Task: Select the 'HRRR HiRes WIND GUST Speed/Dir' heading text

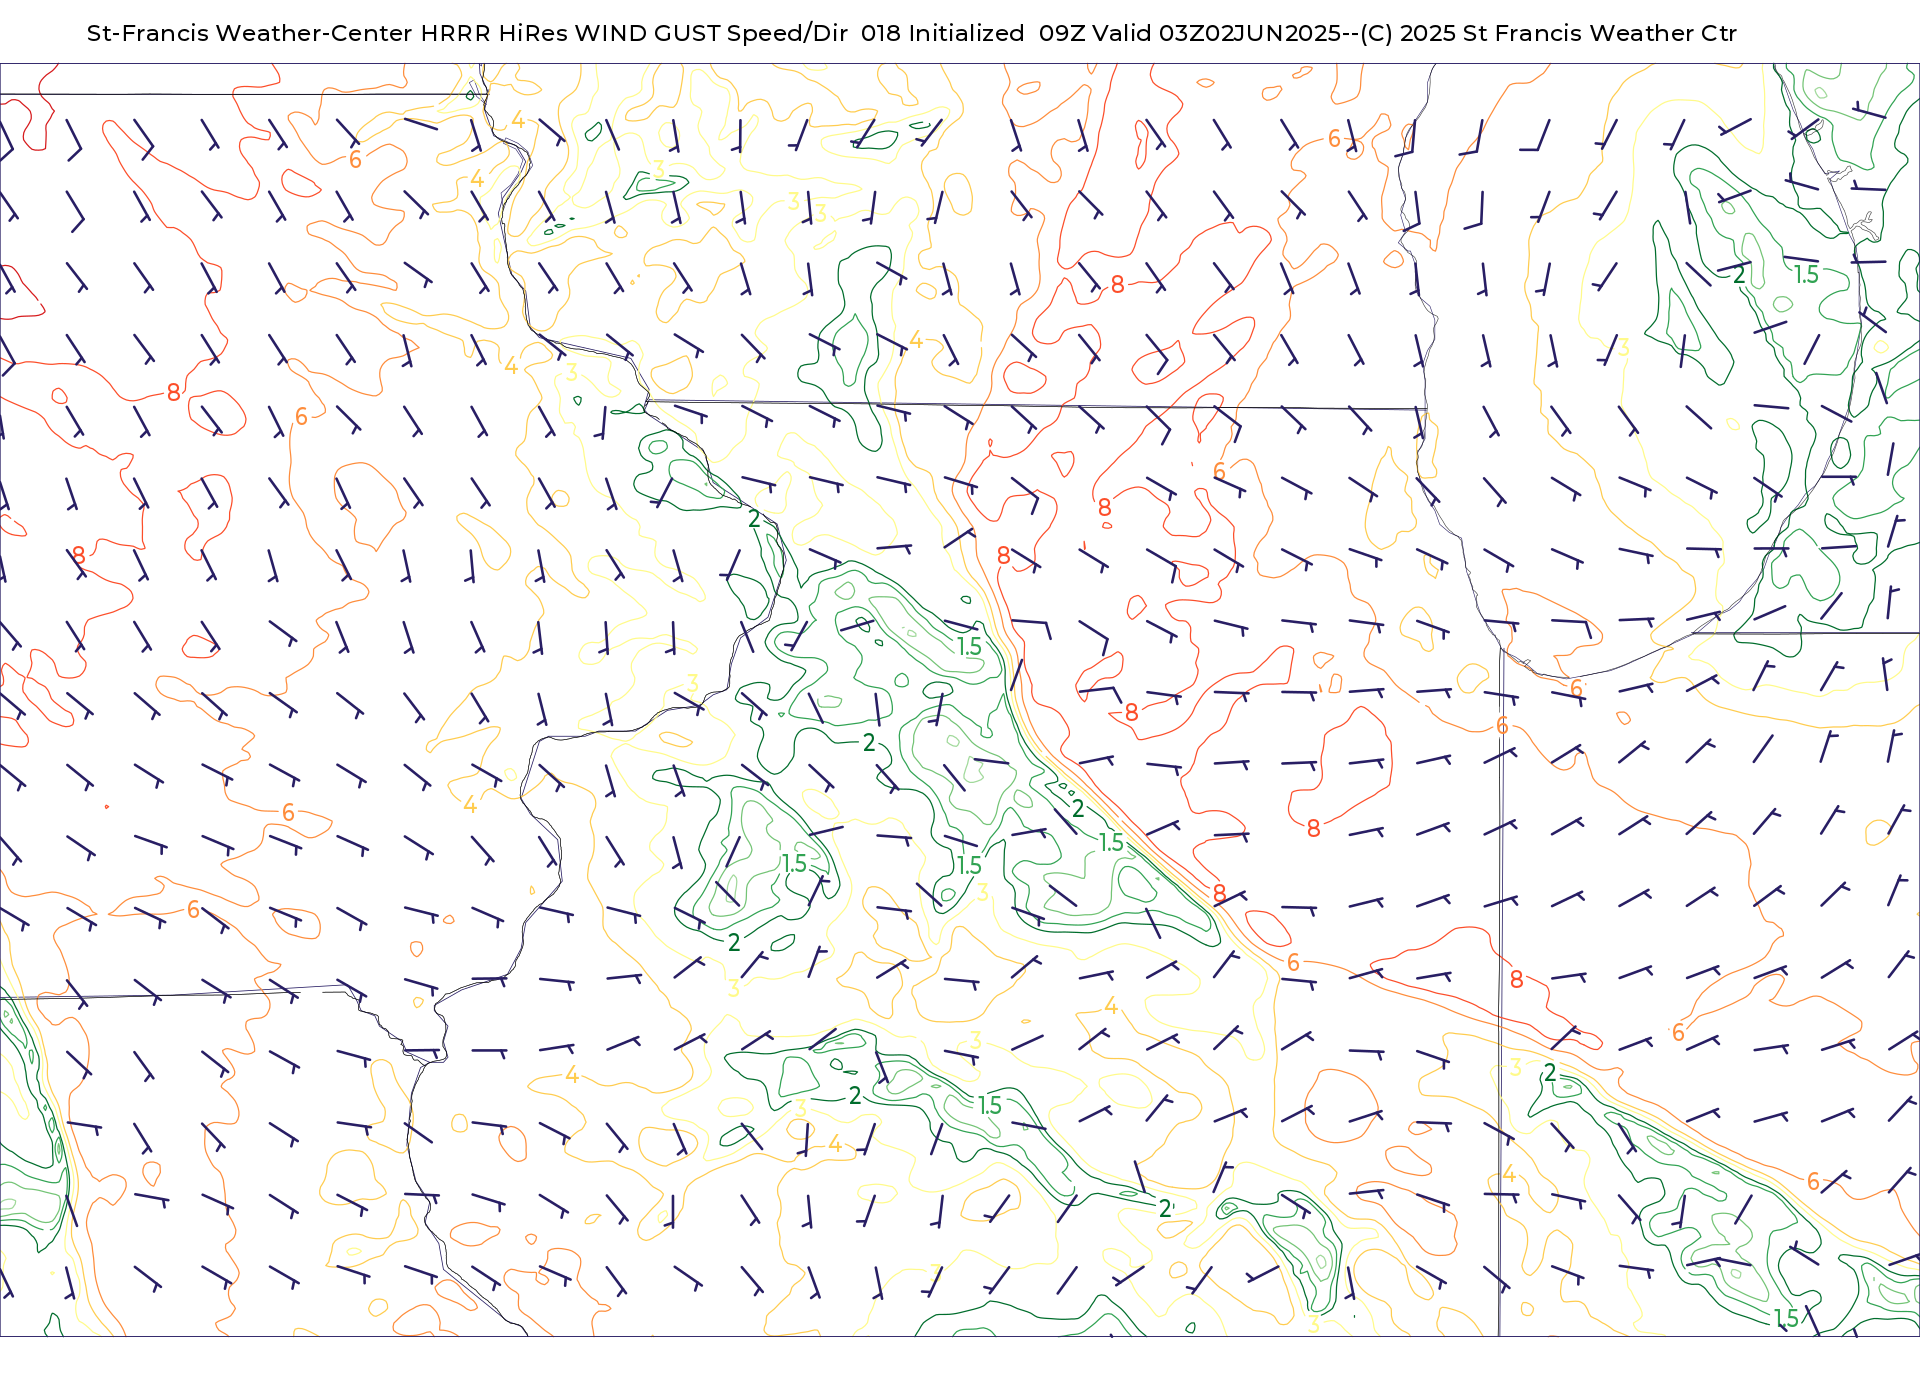Action: tap(634, 33)
